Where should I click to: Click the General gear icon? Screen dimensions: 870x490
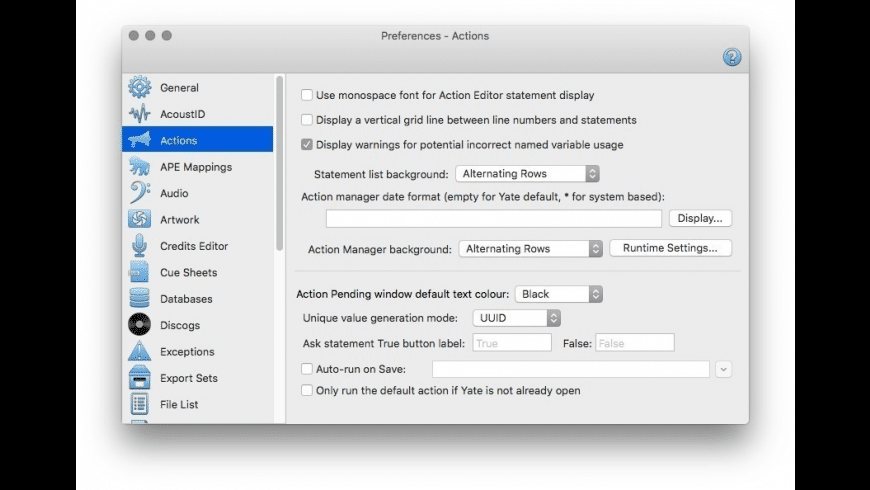click(x=139, y=87)
